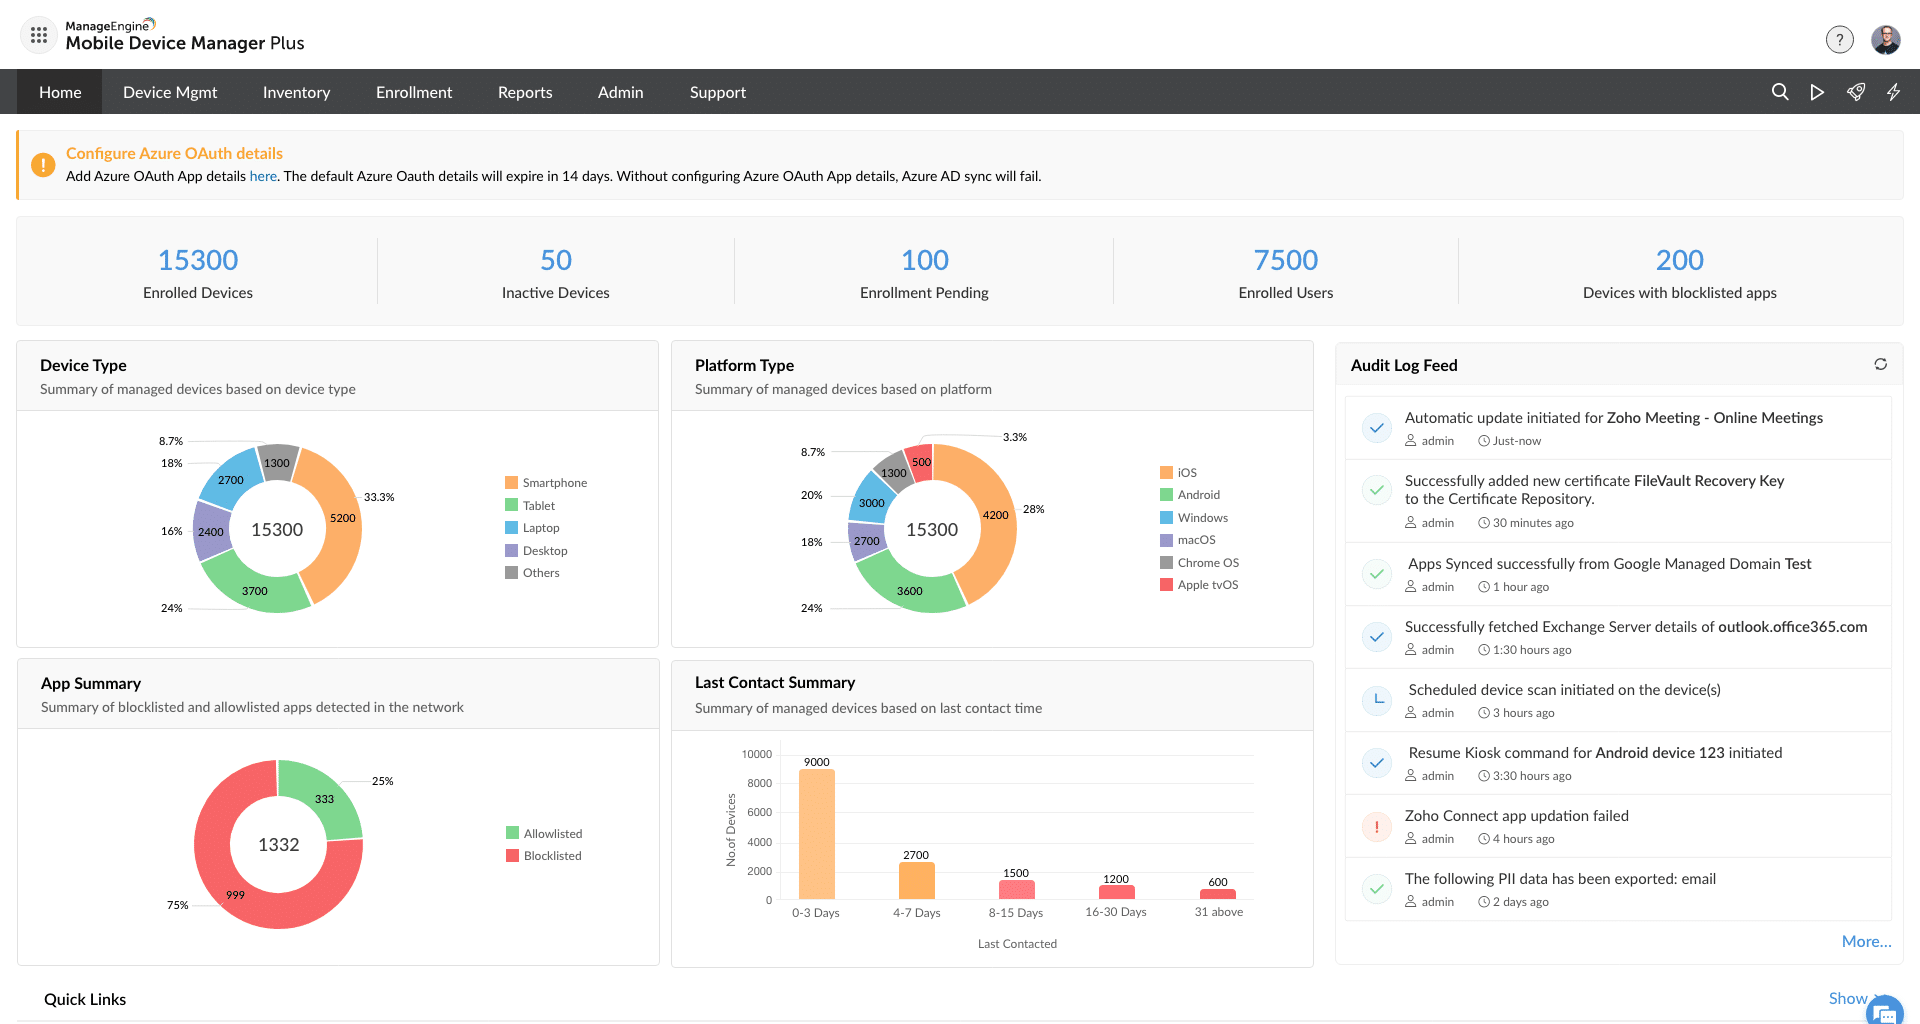Click the 'here' link for Azure OAuth
Image resolution: width=1920 pixels, height=1024 pixels.
point(263,176)
